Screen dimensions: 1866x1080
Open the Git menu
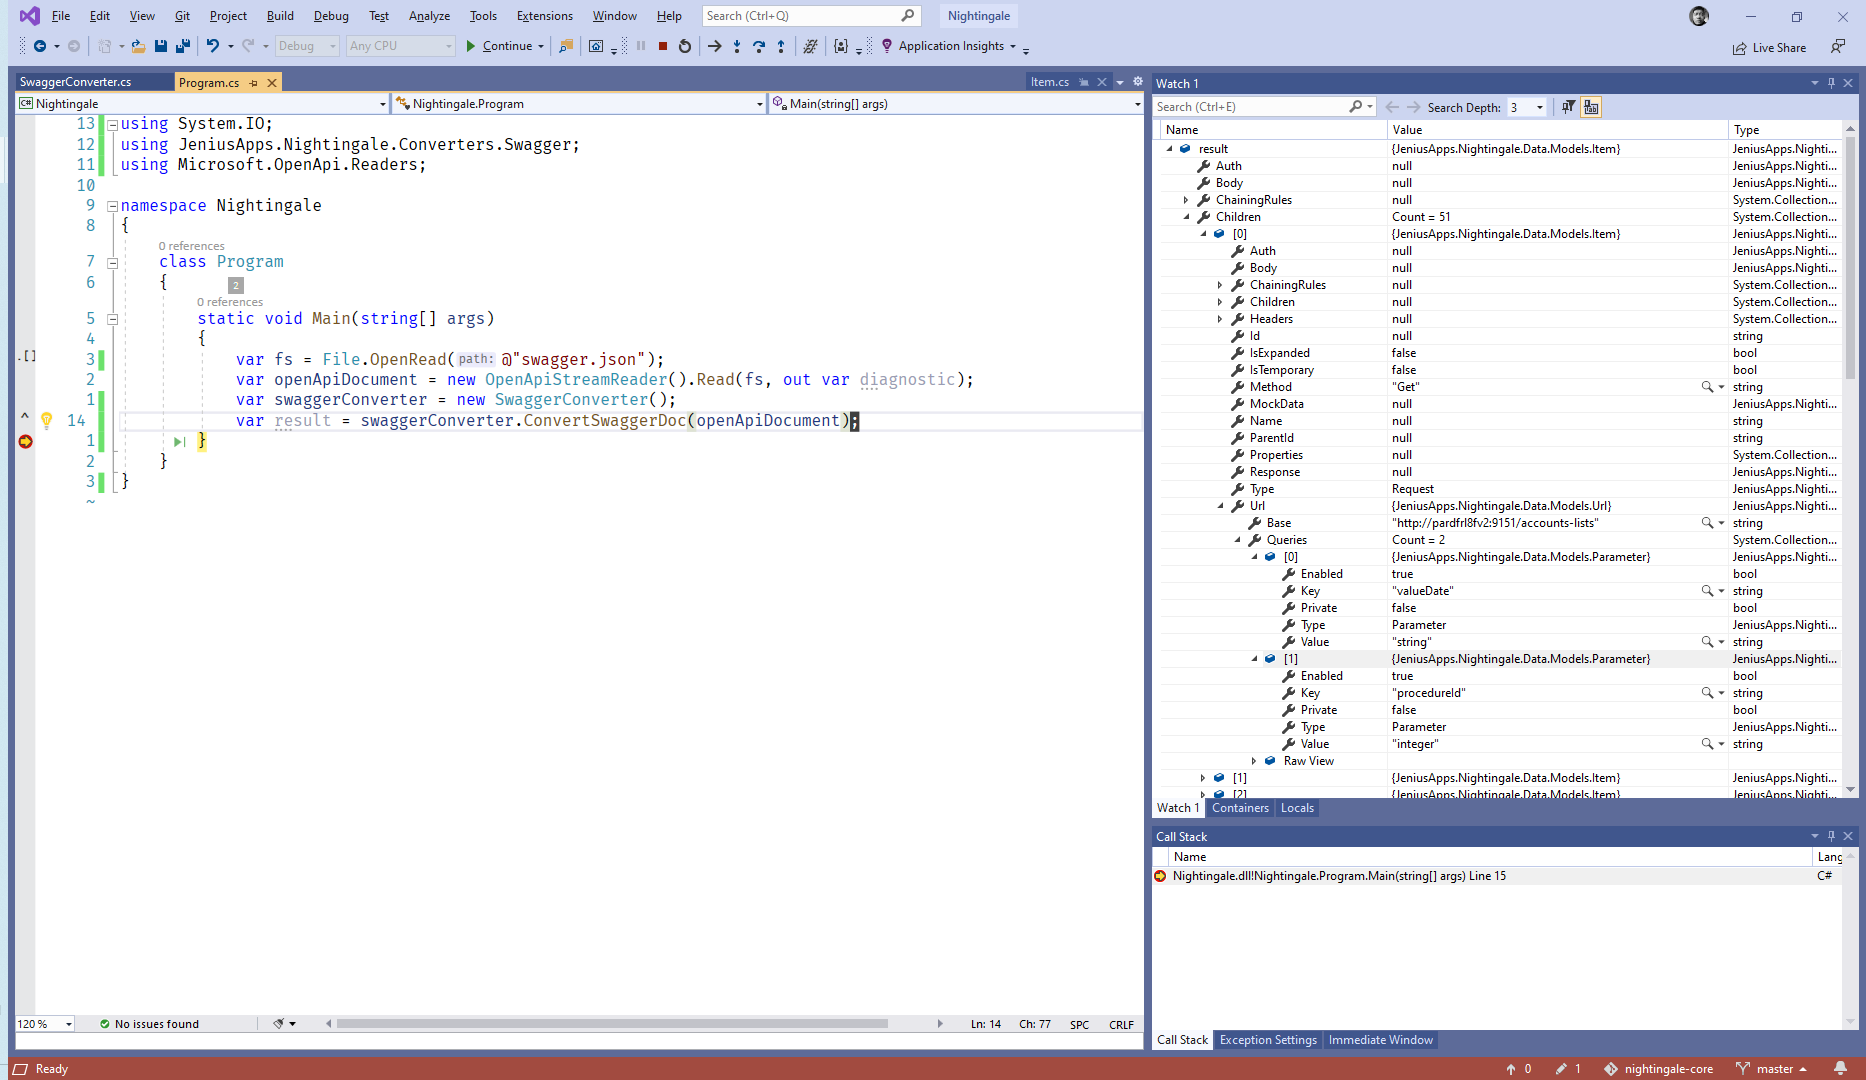[x=182, y=15]
